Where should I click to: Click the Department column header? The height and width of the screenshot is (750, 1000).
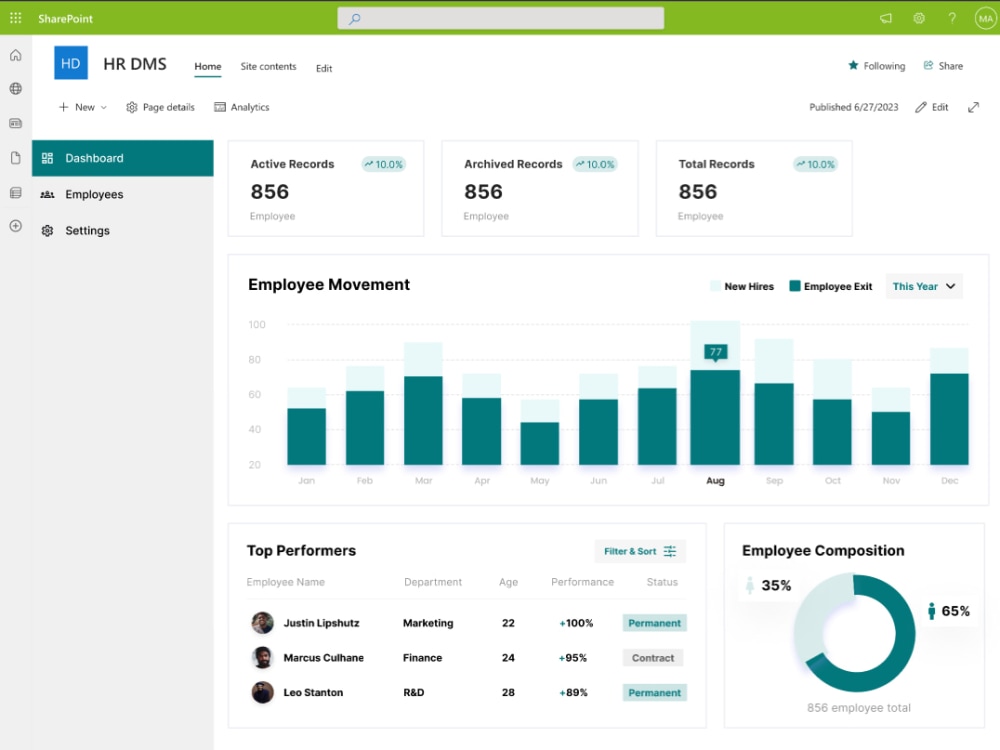[x=432, y=582]
